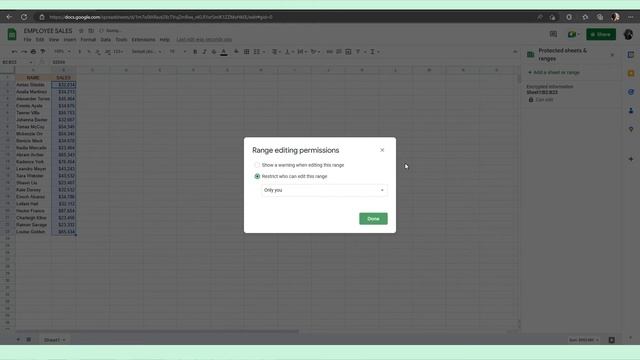Open the fill color picker
This screenshot has width=640, height=360.
click(x=236, y=52)
